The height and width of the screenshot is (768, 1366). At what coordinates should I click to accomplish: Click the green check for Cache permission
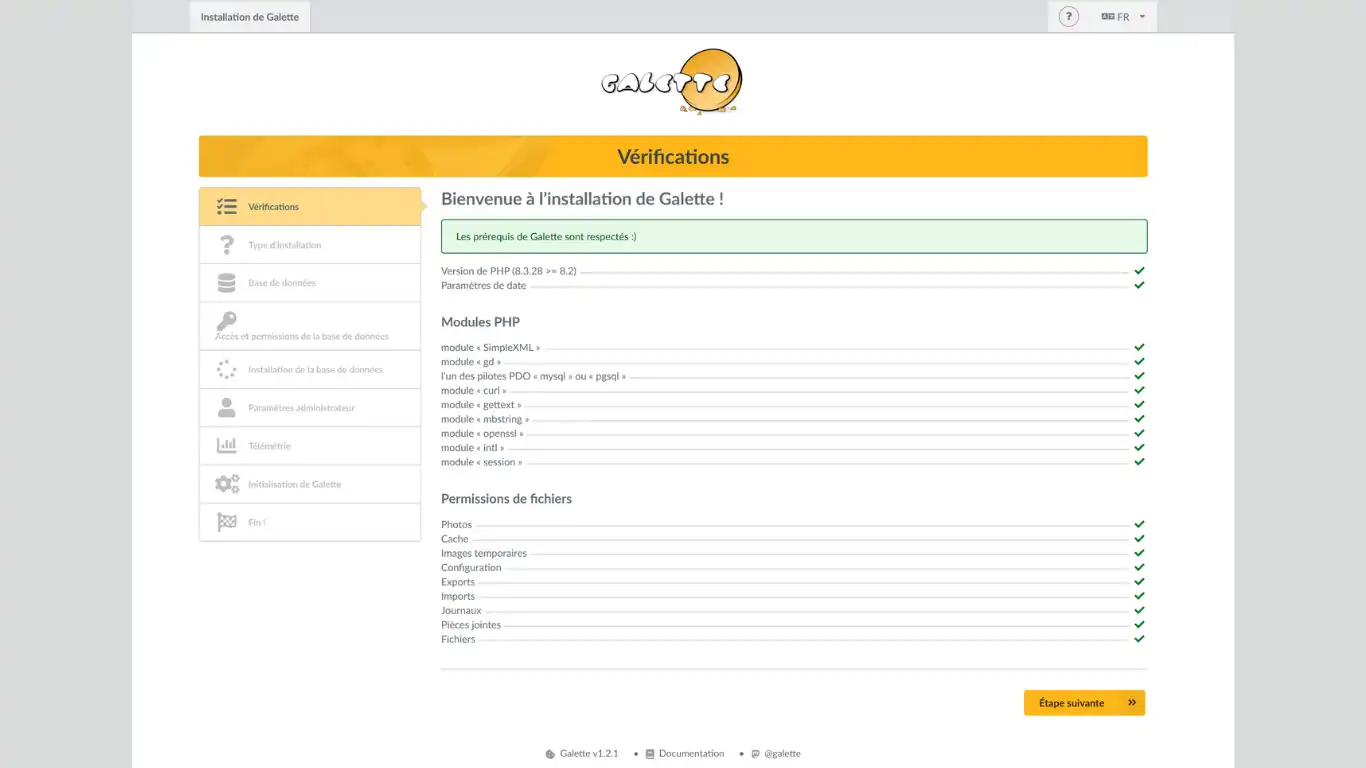point(1139,539)
